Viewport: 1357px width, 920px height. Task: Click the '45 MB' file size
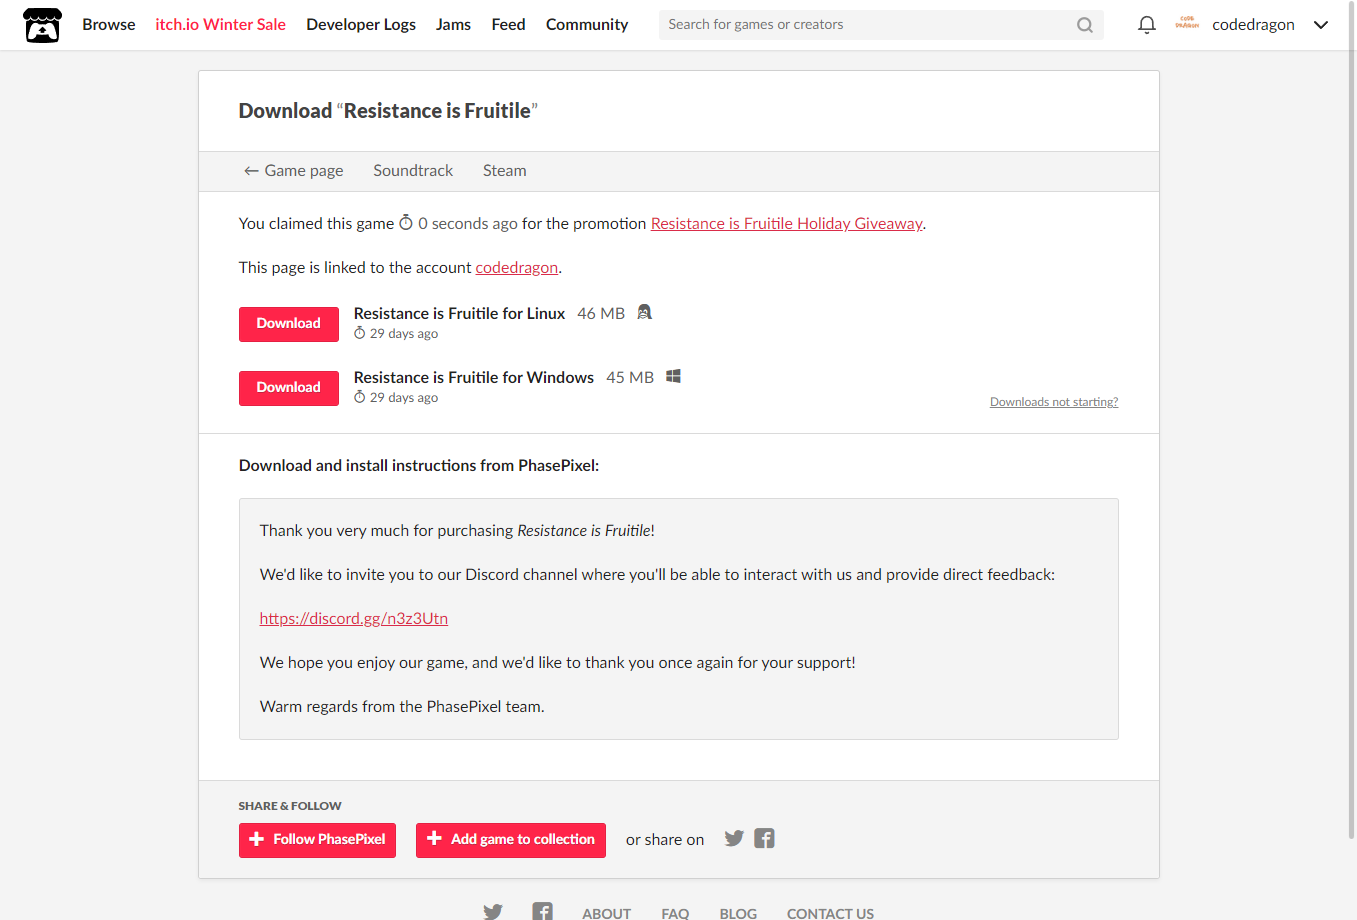coord(630,377)
